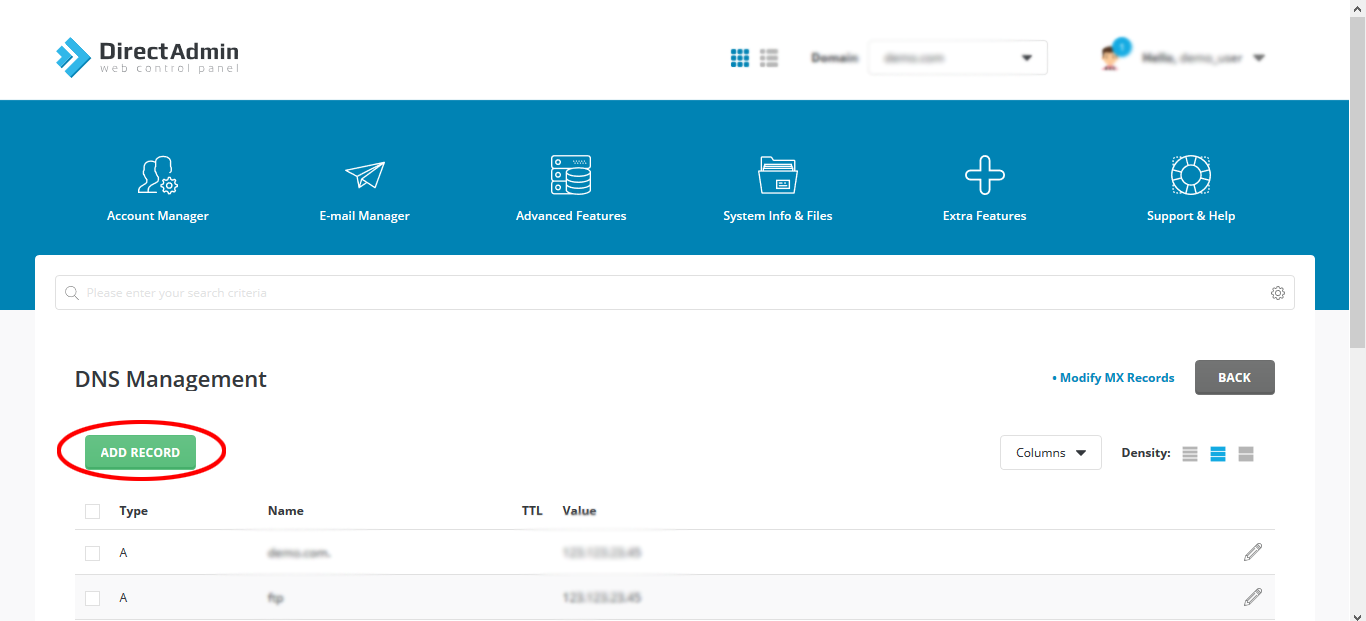Click the DNS Management heading

pos(171,380)
